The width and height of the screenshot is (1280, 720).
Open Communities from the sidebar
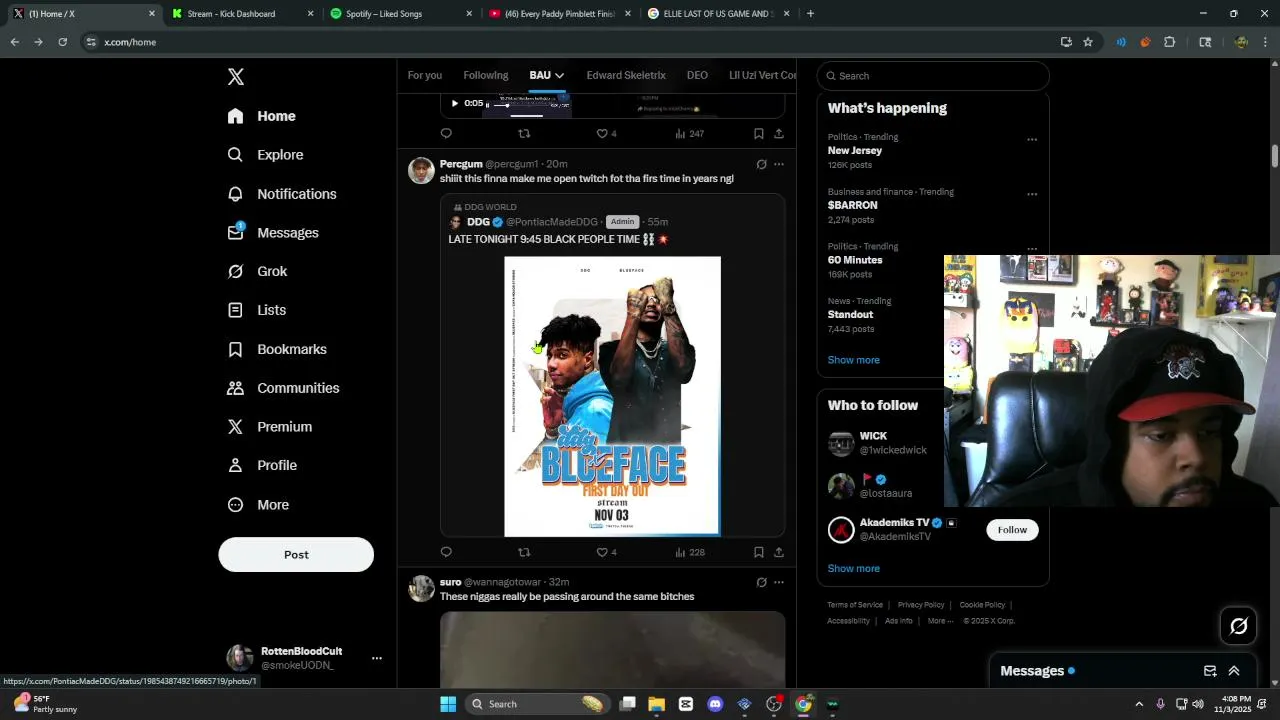(283, 388)
